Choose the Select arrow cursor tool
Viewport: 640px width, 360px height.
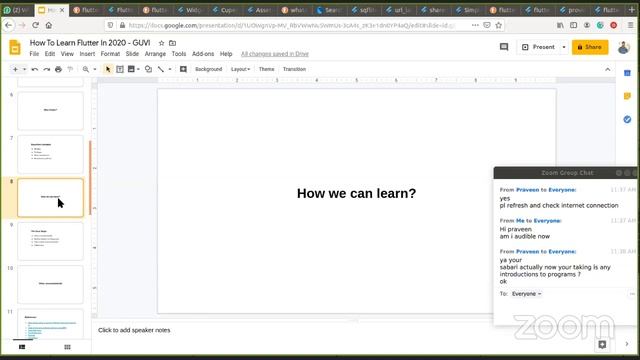pyautogui.click(x=108, y=69)
